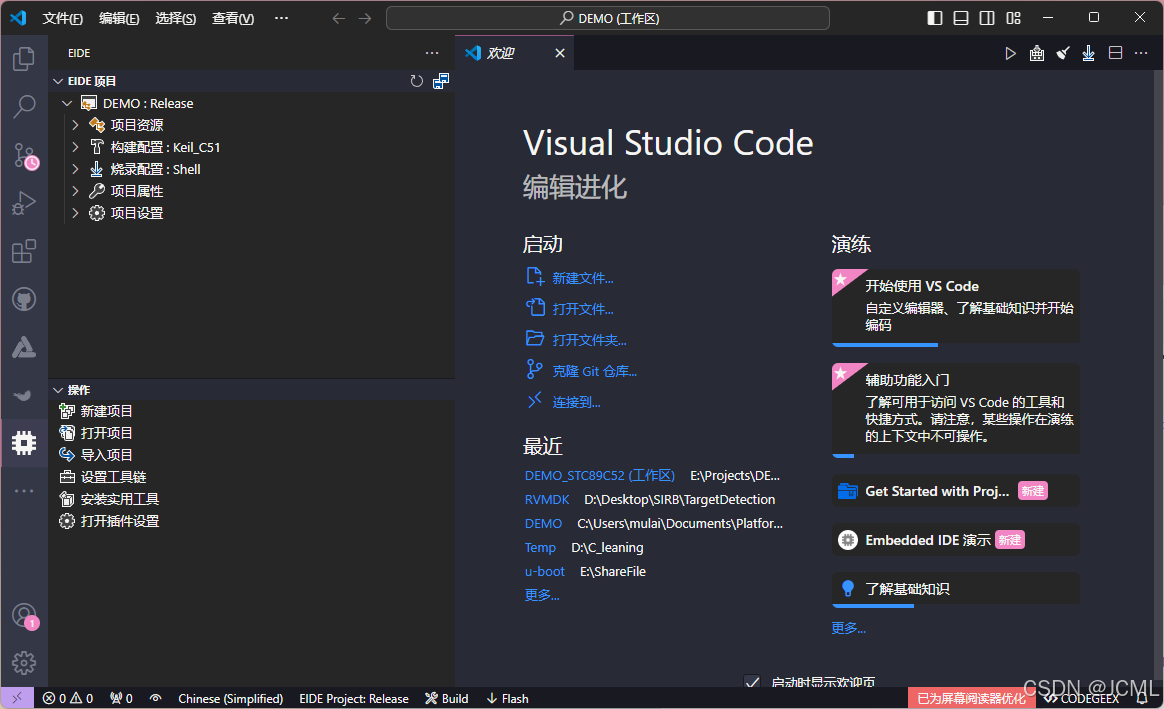Open the Extensions view
Image resolution: width=1164 pixels, height=709 pixels.
(x=24, y=251)
